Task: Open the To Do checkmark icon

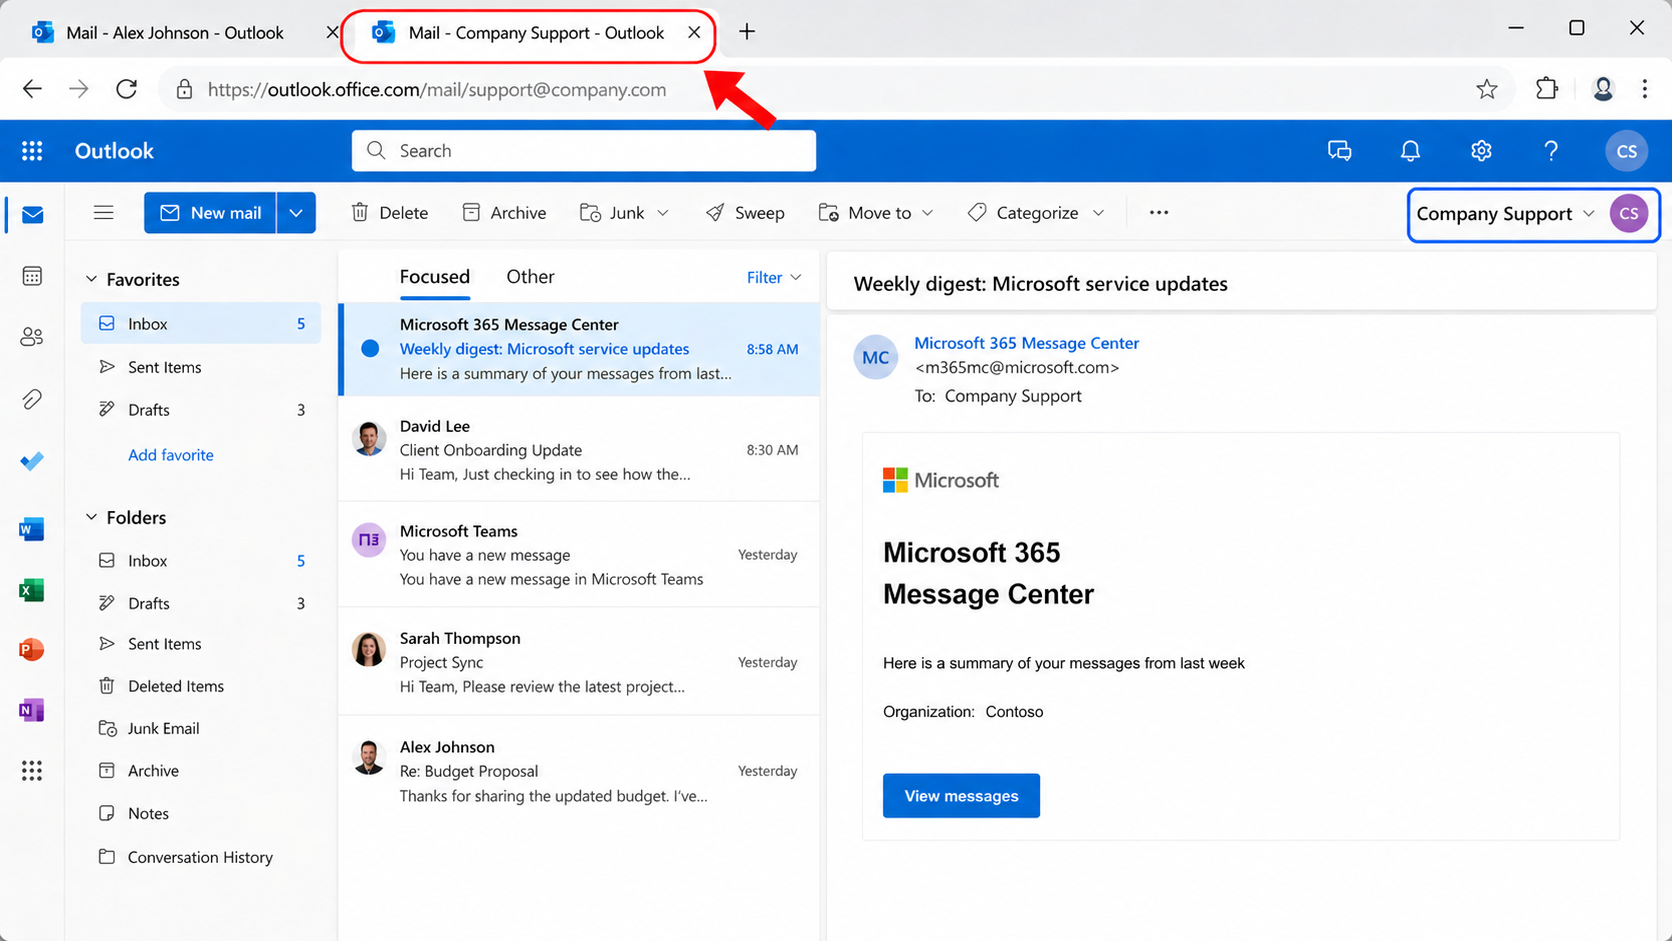Action: coord(32,461)
